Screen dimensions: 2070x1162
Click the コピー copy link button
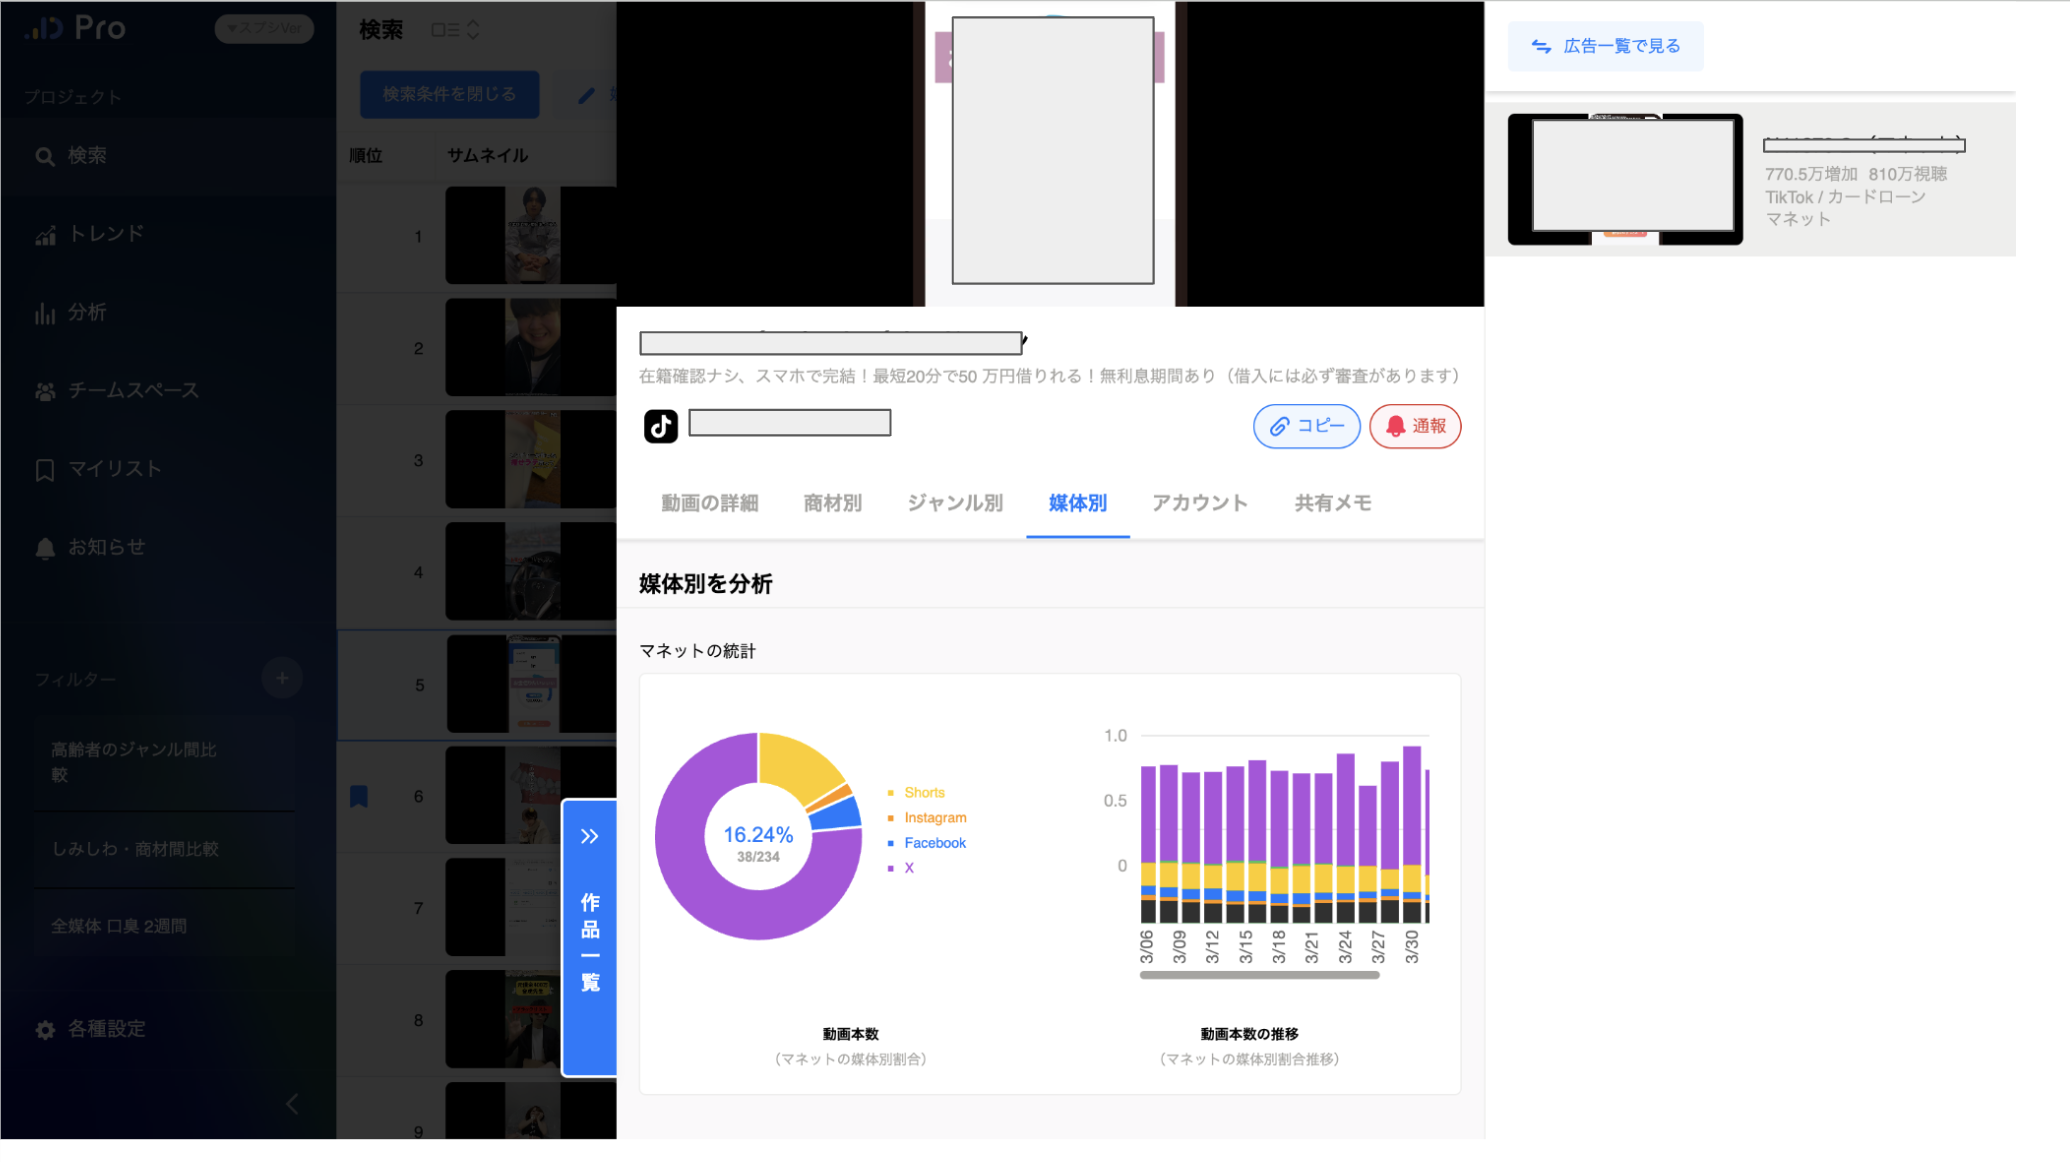coord(1306,426)
